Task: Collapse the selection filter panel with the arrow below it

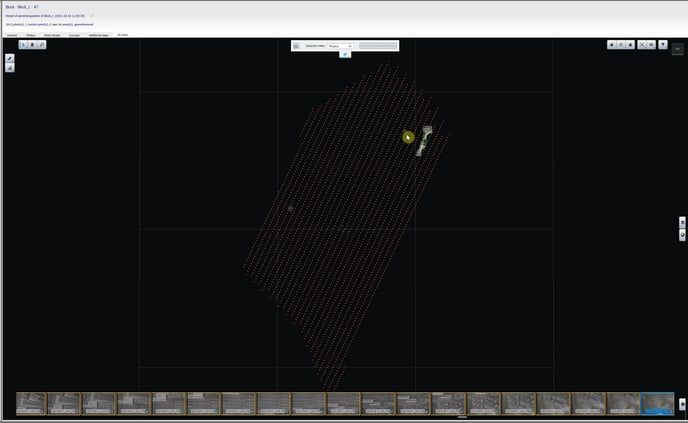Action: [x=345, y=54]
